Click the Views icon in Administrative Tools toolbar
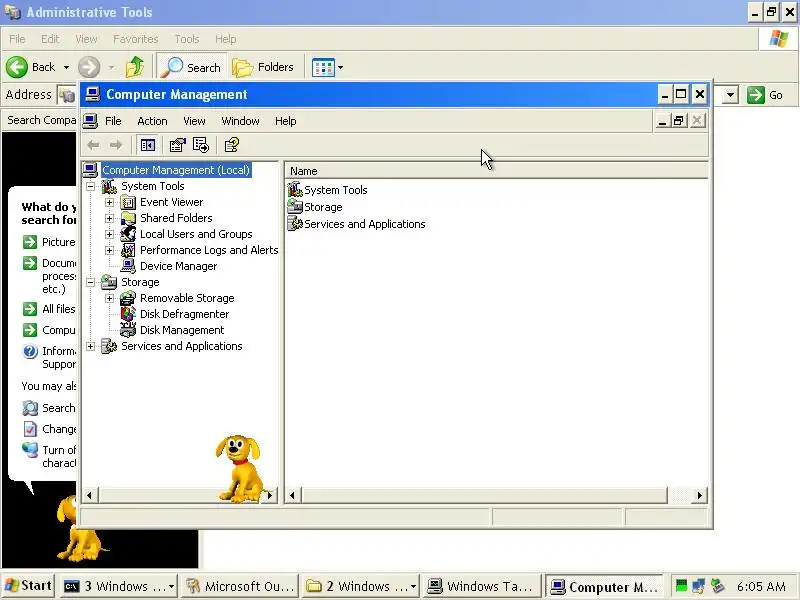Screen dimensions: 800x600 coord(323,67)
